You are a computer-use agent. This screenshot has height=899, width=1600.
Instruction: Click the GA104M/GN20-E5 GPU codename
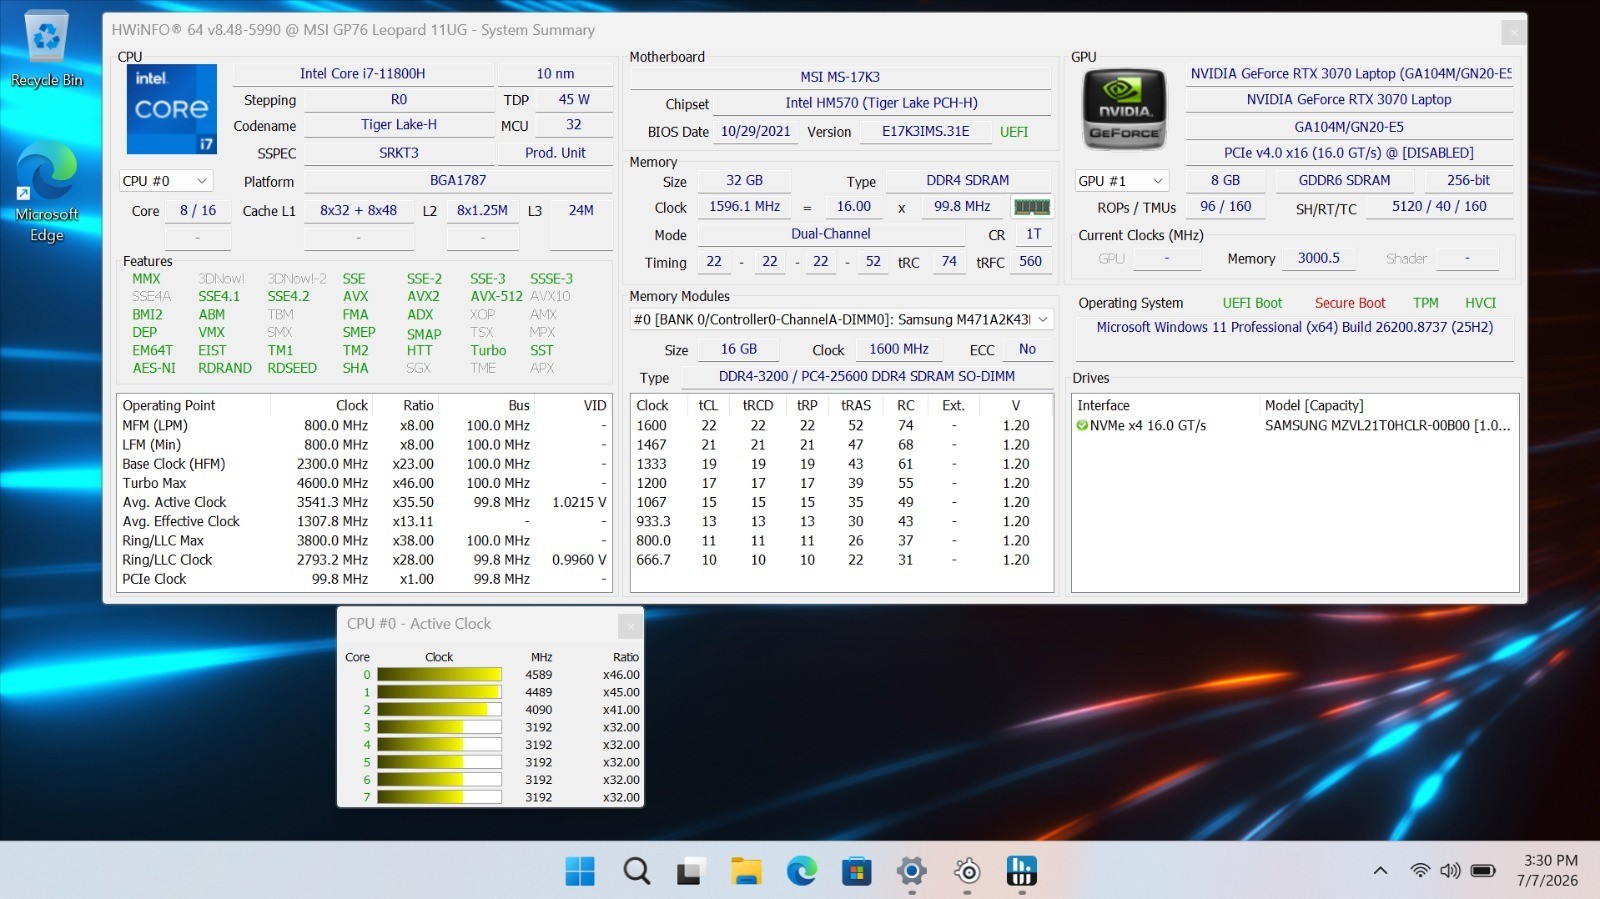point(1349,127)
